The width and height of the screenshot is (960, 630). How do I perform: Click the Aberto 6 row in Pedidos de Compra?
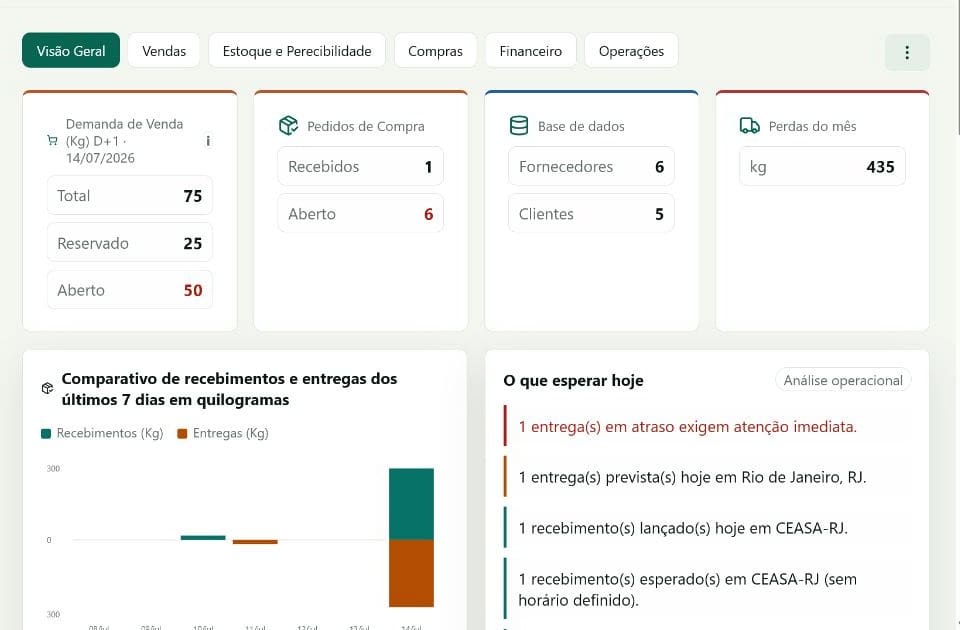click(x=361, y=214)
